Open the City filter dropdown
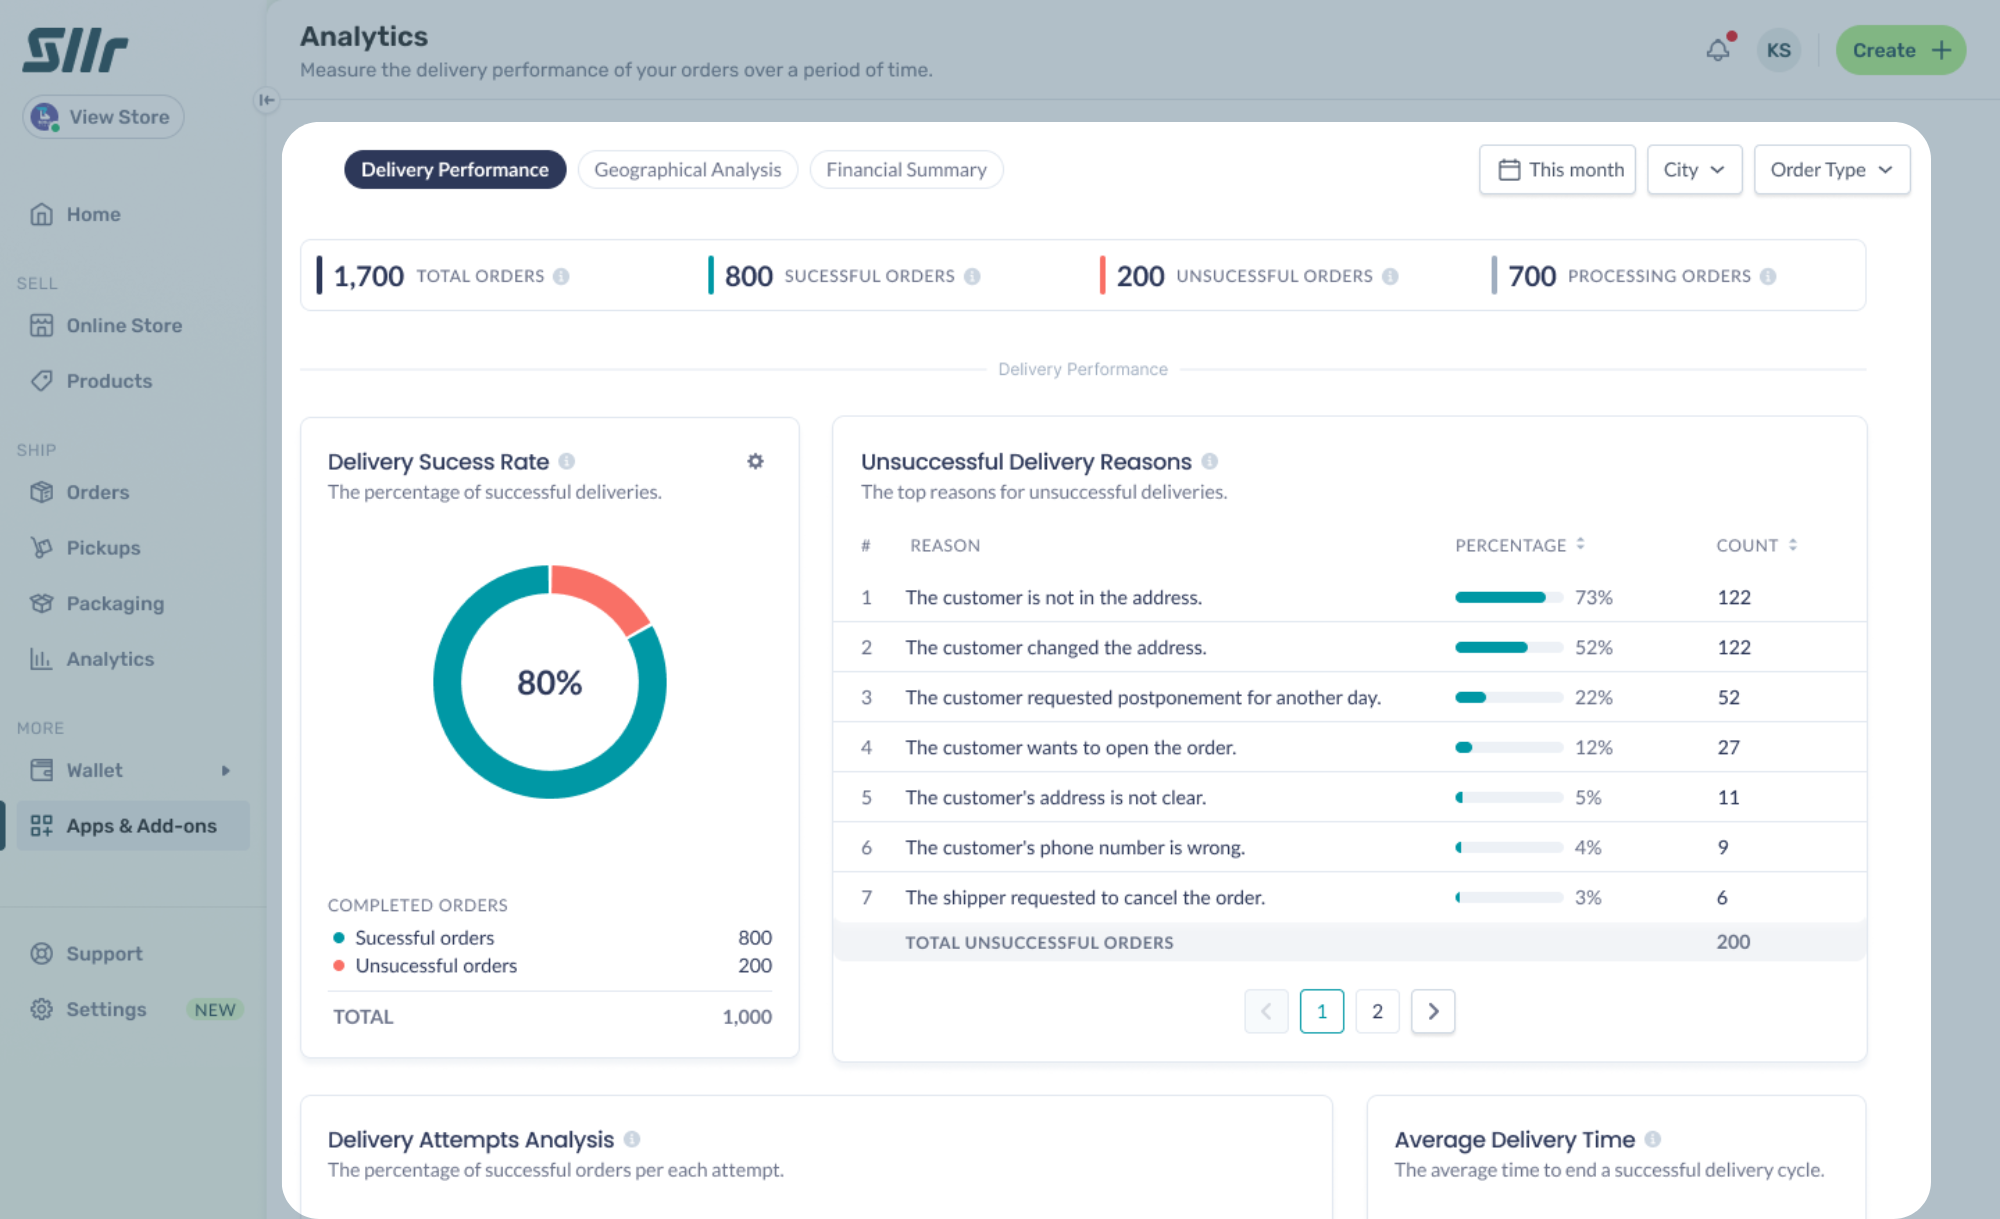This screenshot has width=2000, height=1219. 1693,170
